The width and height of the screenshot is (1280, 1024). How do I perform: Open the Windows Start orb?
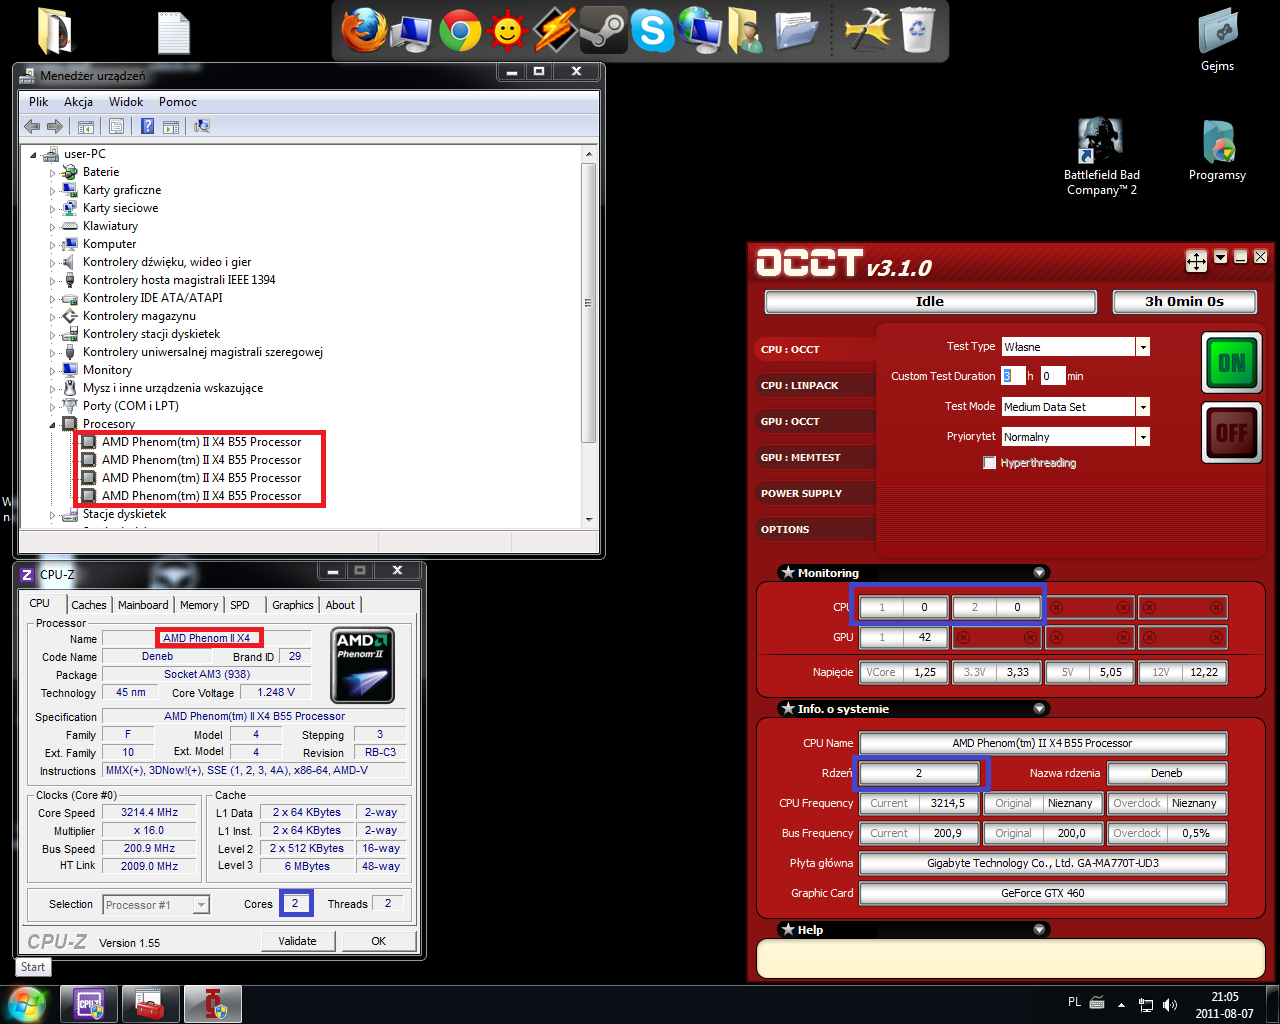pyautogui.click(x=26, y=1004)
